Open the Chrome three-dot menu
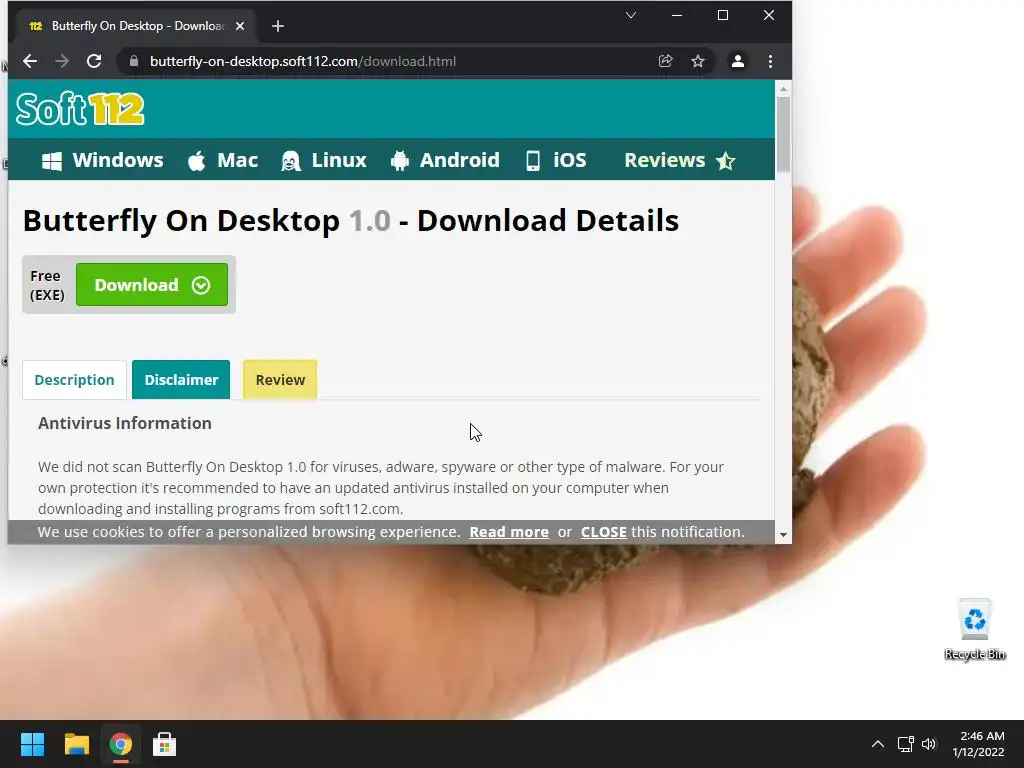This screenshot has height=768, width=1024. tap(771, 61)
